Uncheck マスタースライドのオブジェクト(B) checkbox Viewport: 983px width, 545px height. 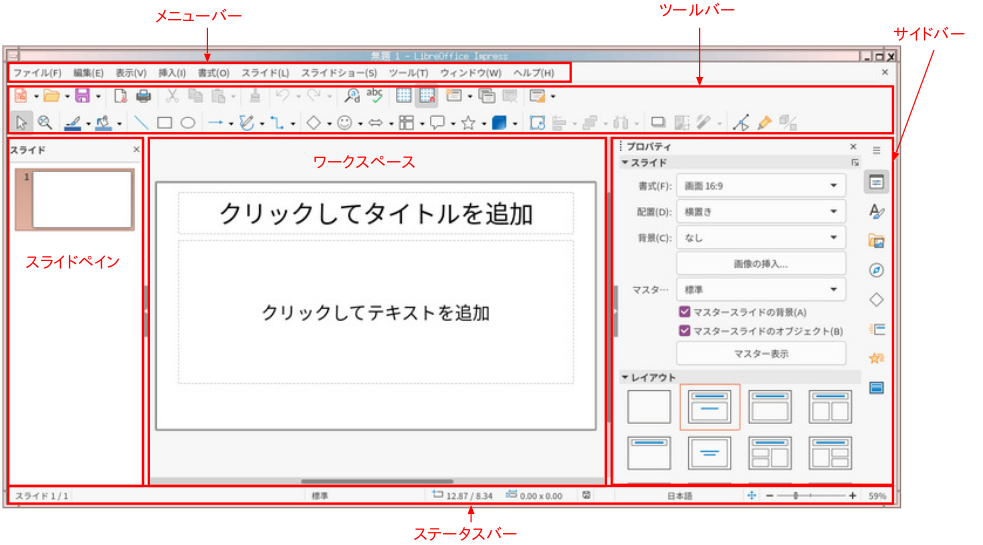(685, 331)
